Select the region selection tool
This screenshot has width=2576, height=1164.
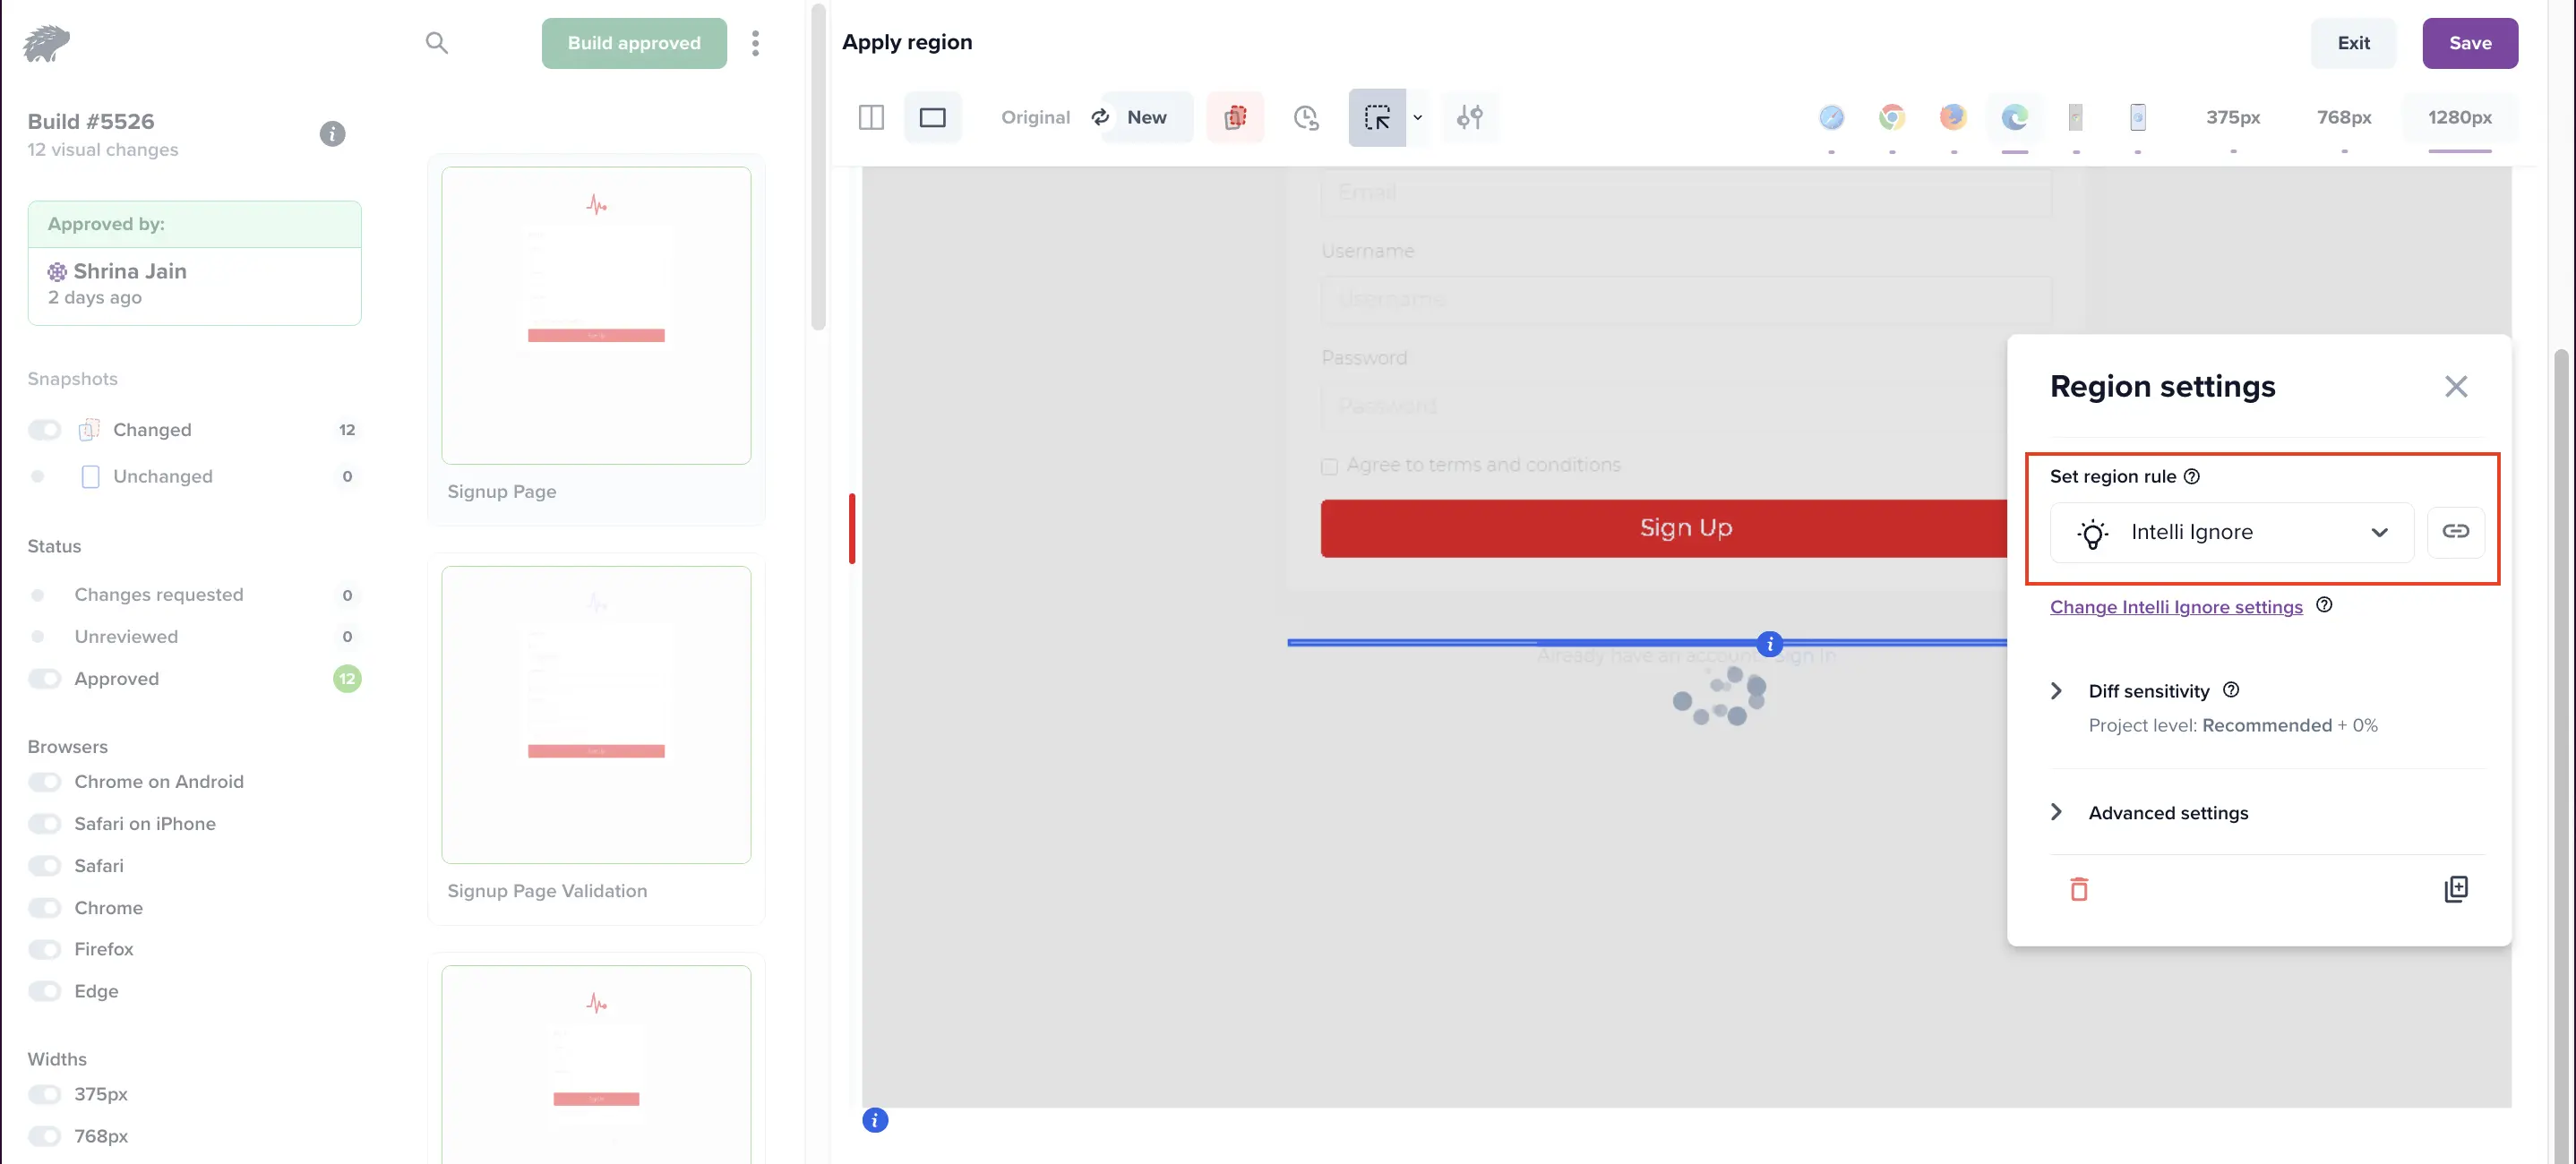pos(1377,117)
